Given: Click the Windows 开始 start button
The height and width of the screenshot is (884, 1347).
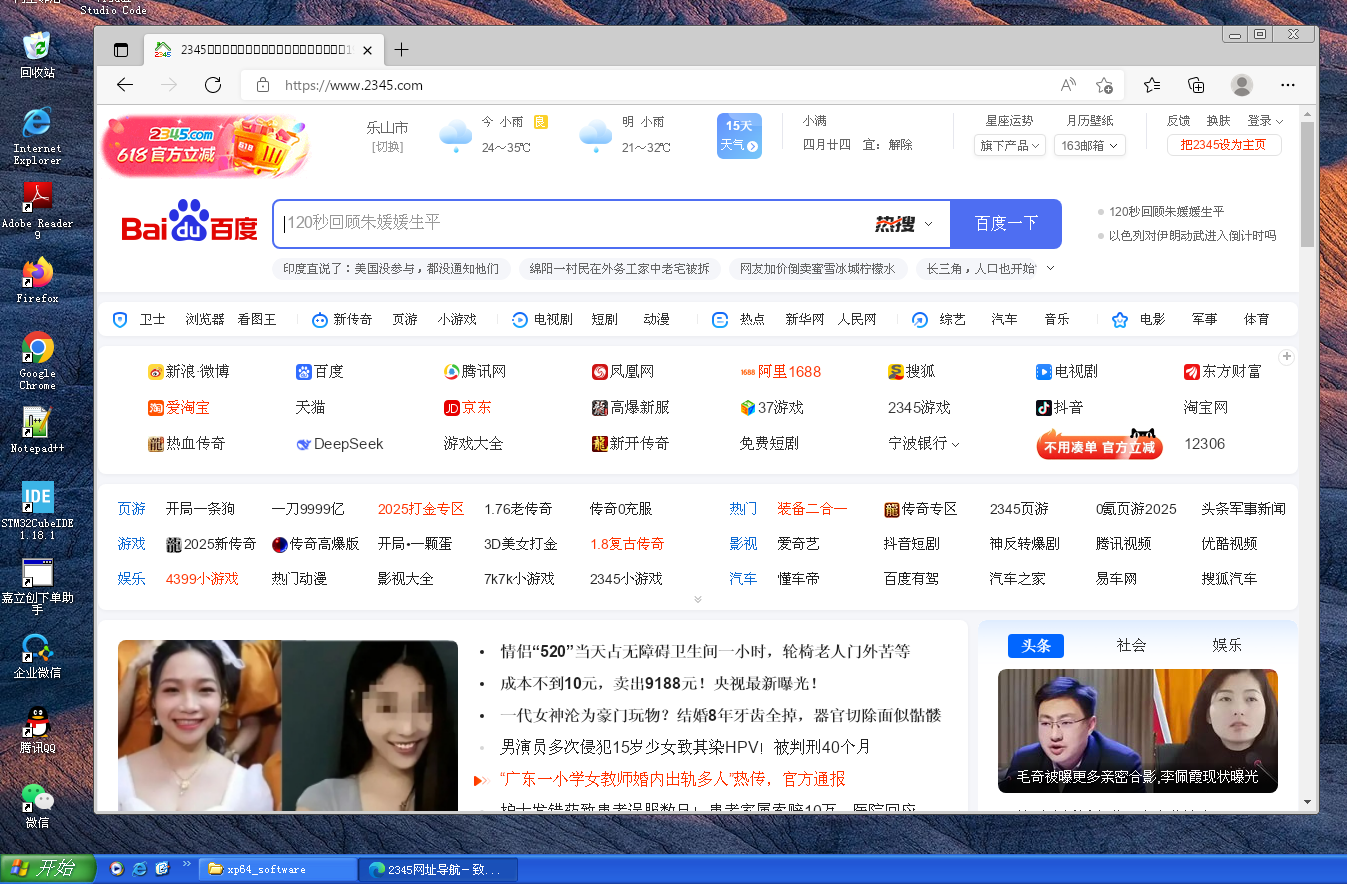Looking at the screenshot, I should tap(48, 868).
